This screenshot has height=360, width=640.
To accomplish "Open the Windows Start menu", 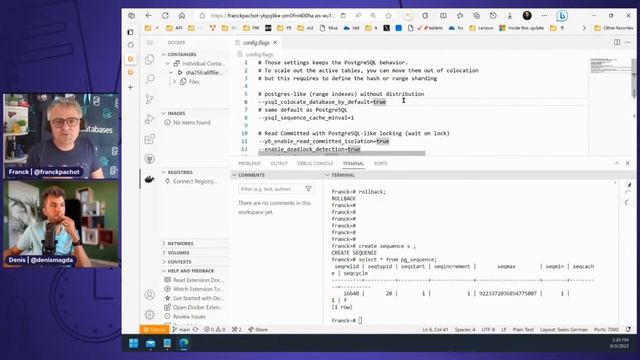I will click(133, 343).
